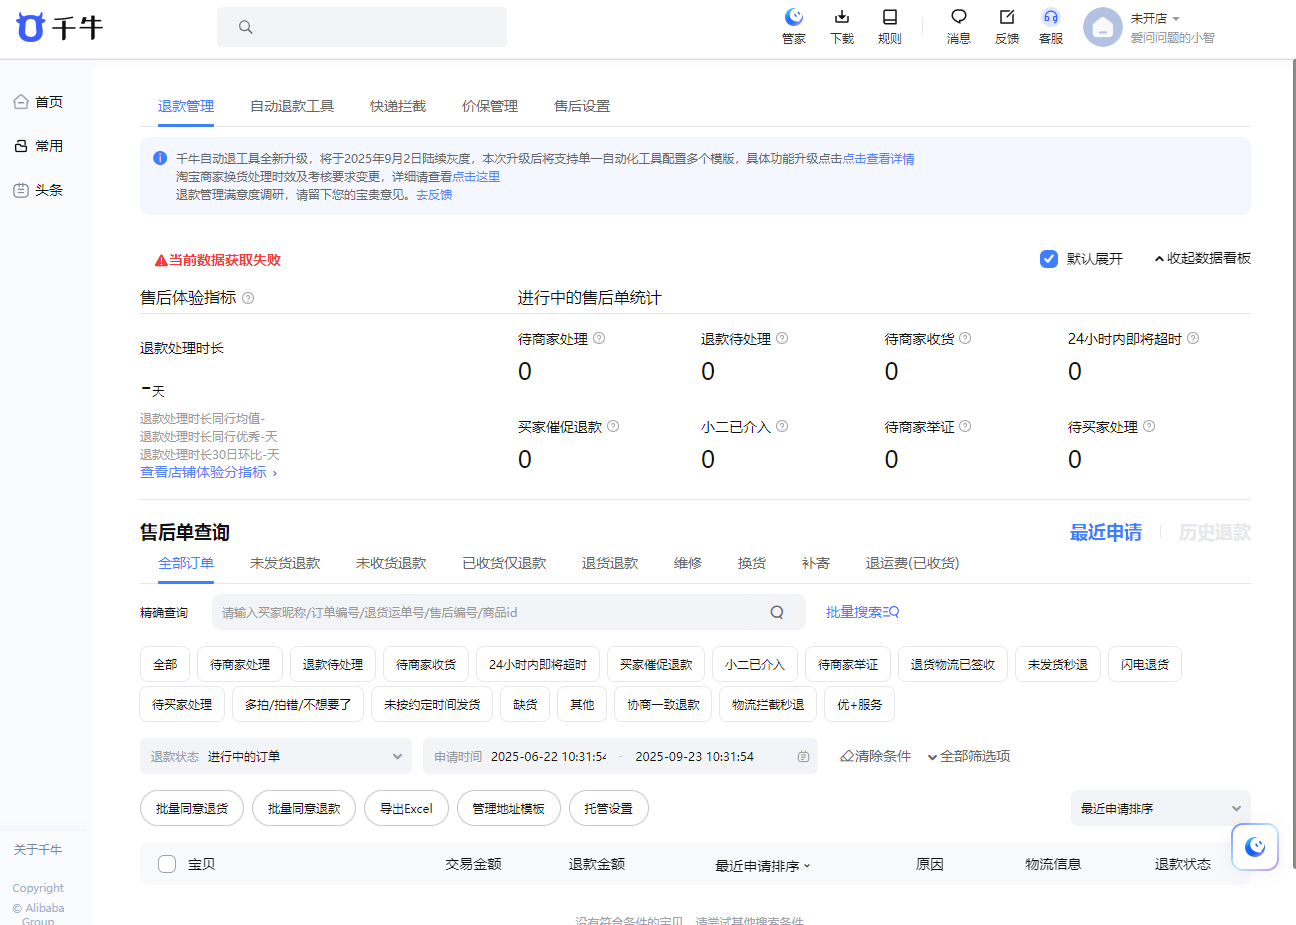The image size is (1296, 925).
Task: Toggle the 物流拦截秒退 filter tag
Action: pos(768,704)
